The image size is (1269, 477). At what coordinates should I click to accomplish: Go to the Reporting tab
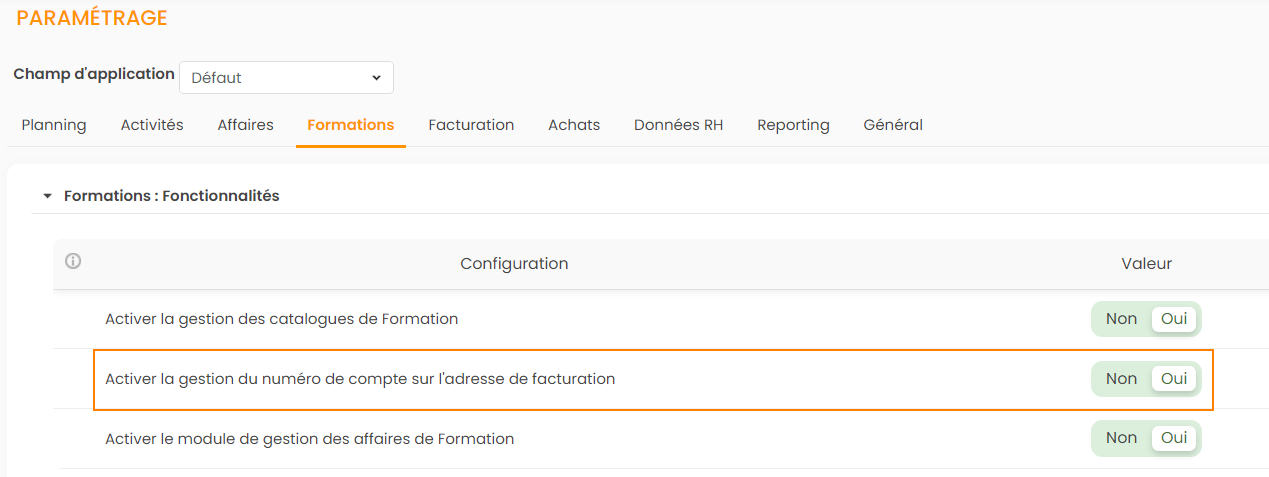[x=793, y=125]
